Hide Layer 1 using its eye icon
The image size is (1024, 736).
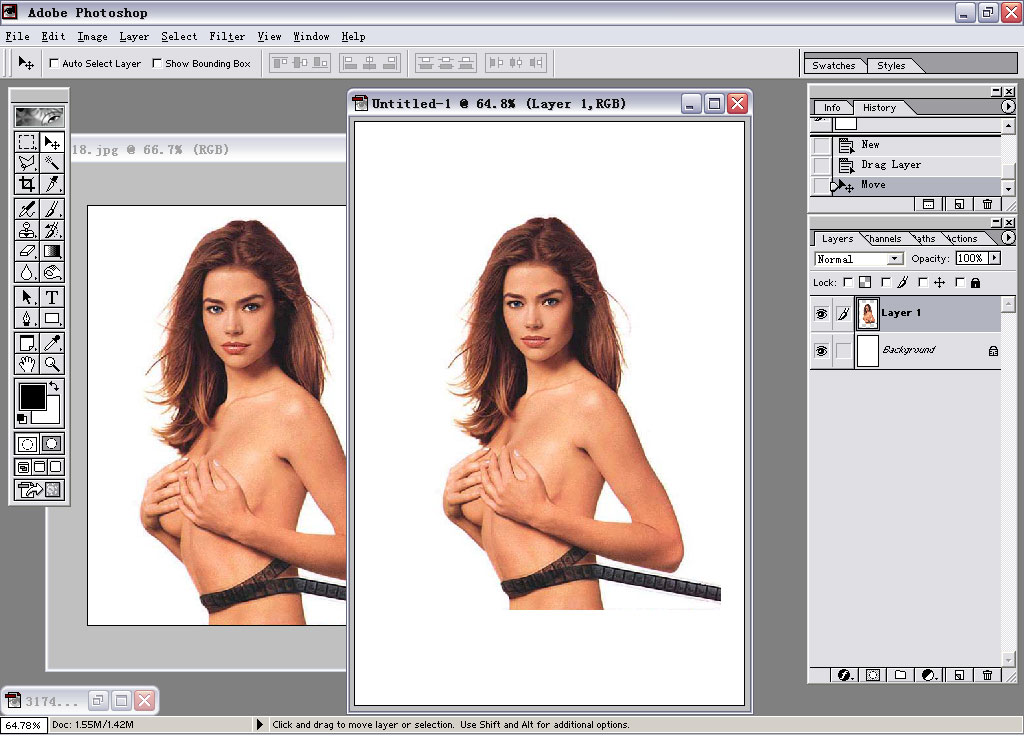(822, 313)
